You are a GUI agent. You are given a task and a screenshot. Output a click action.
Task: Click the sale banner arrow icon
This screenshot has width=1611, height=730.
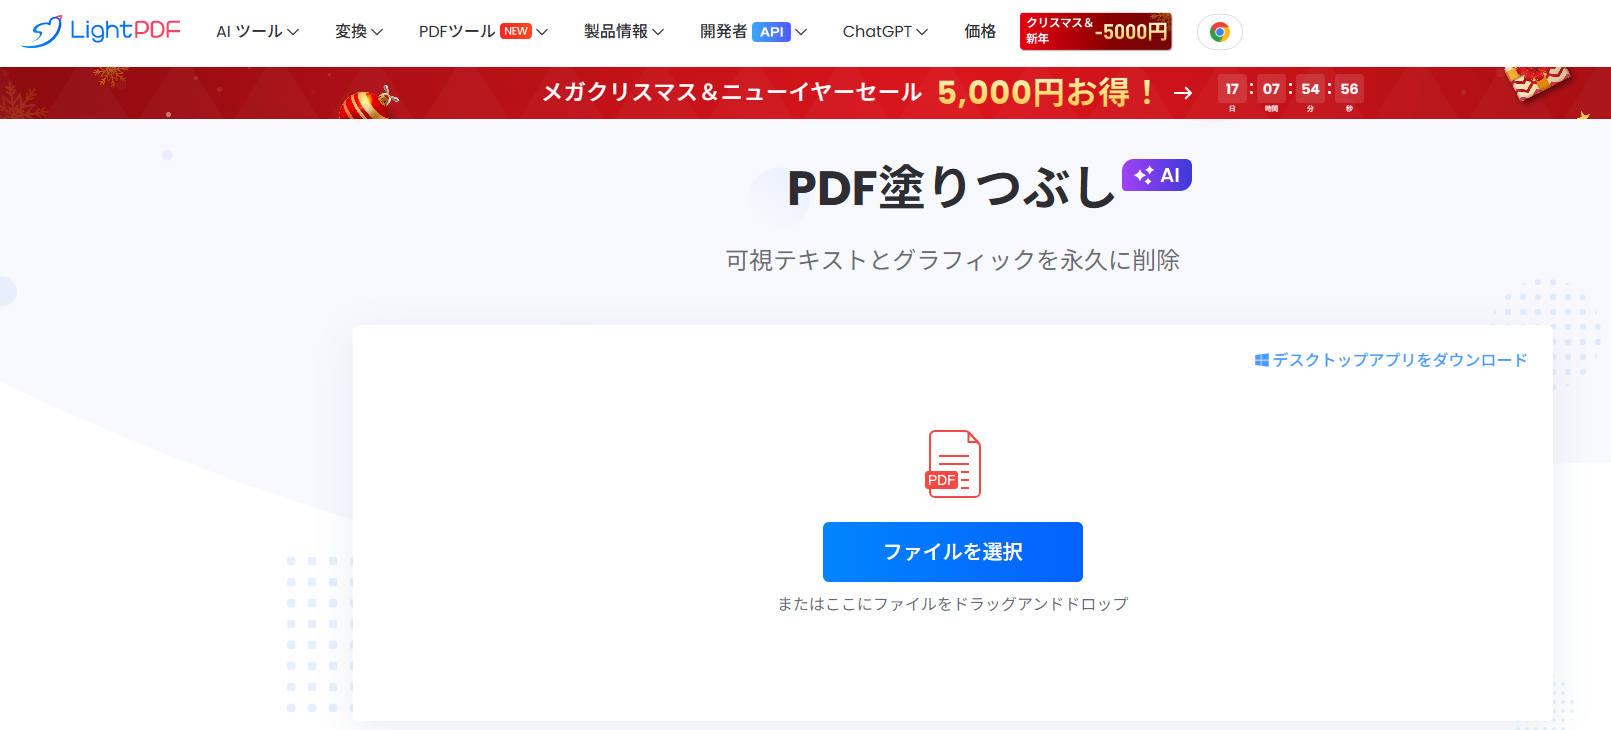pos(1183,93)
